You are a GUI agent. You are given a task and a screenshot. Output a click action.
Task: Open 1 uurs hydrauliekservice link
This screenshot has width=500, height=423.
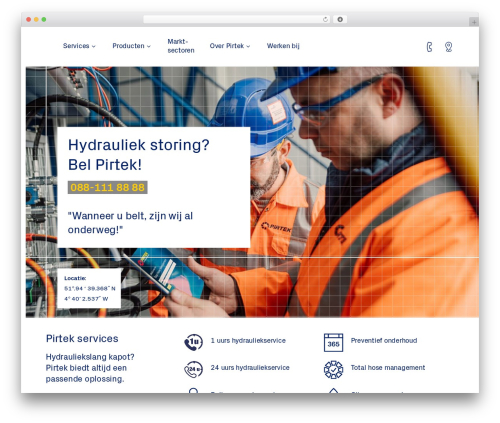(x=248, y=341)
